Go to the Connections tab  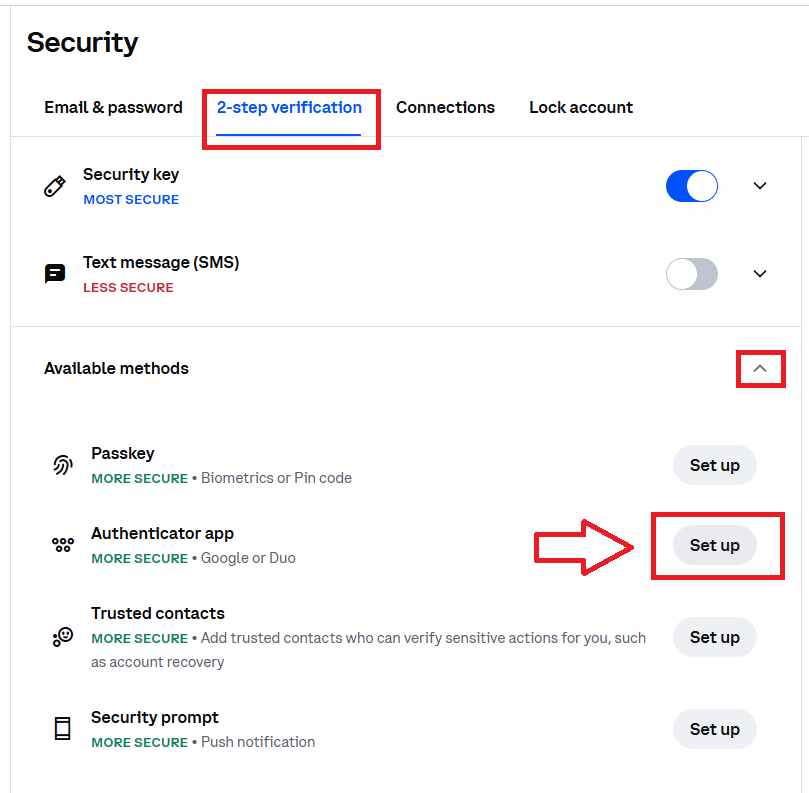click(x=445, y=107)
